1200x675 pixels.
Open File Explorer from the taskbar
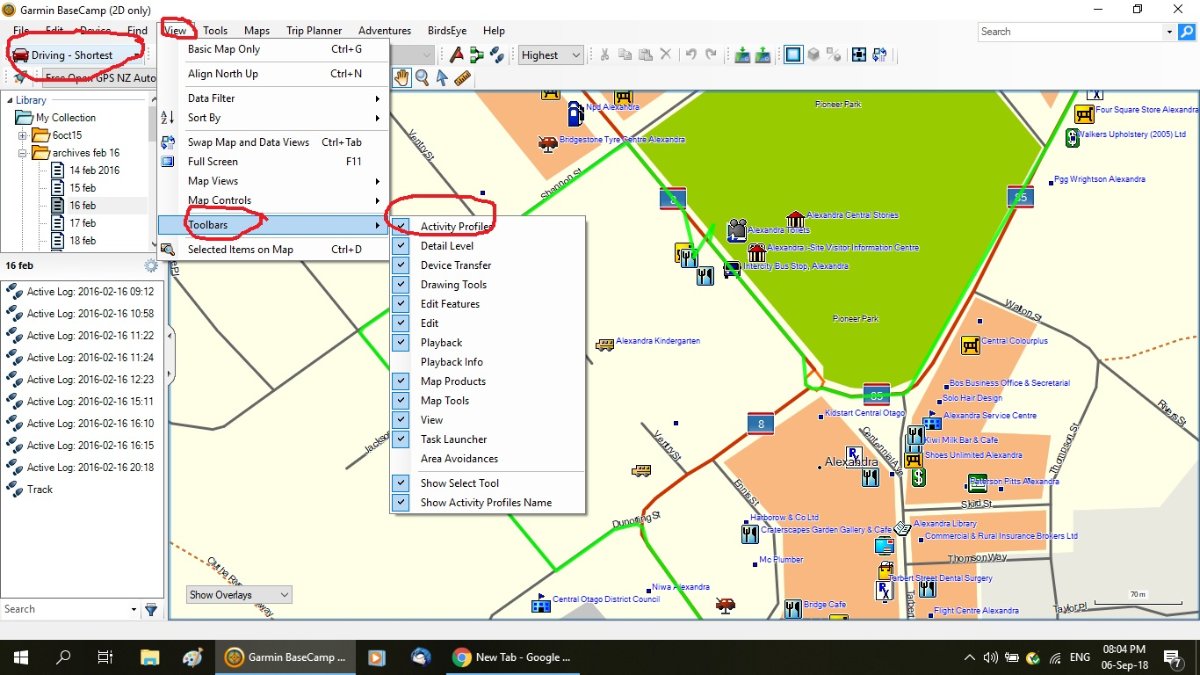click(149, 657)
